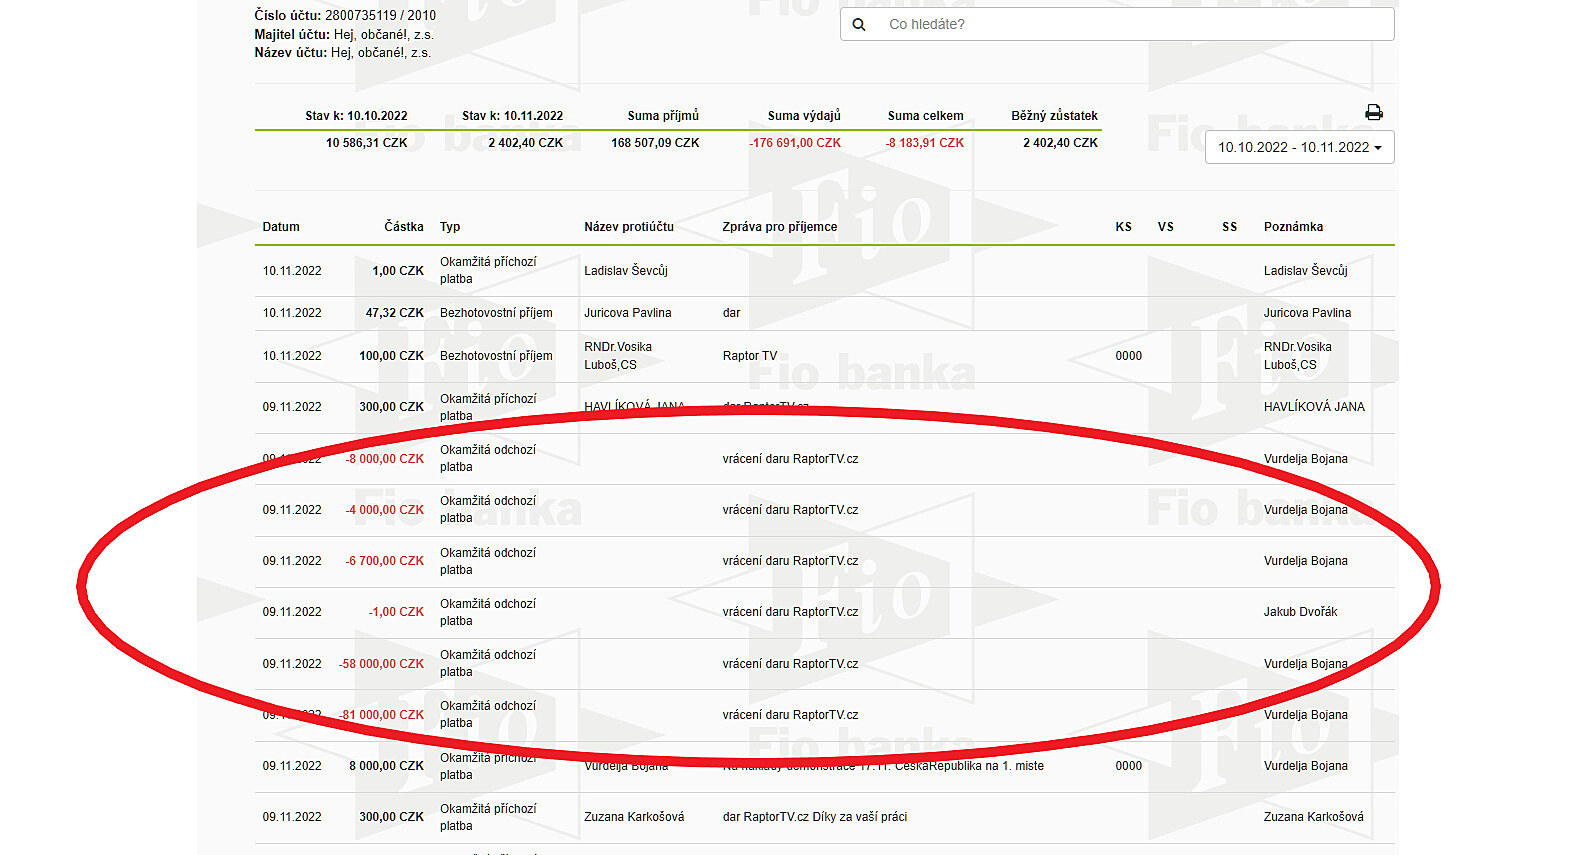Click the Typ column header

click(x=450, y=227)
